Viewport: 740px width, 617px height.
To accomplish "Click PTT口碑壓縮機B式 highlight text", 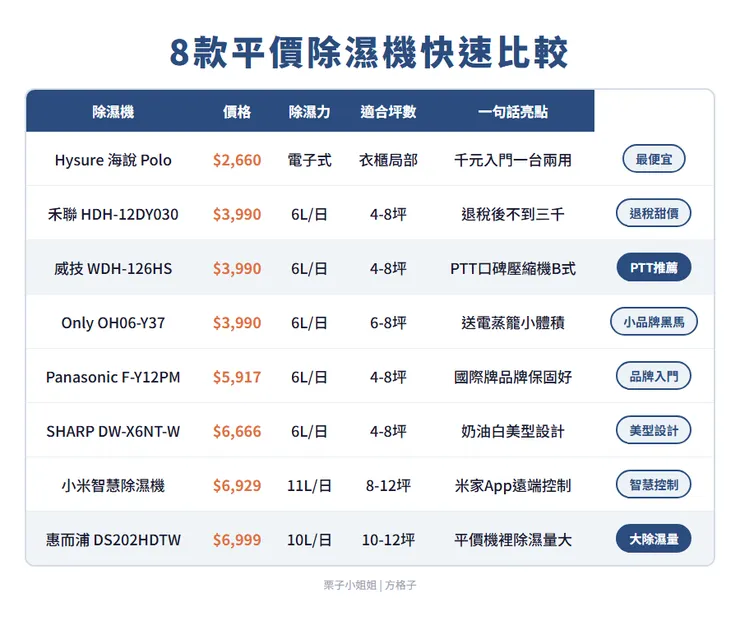I will point(513,269).
